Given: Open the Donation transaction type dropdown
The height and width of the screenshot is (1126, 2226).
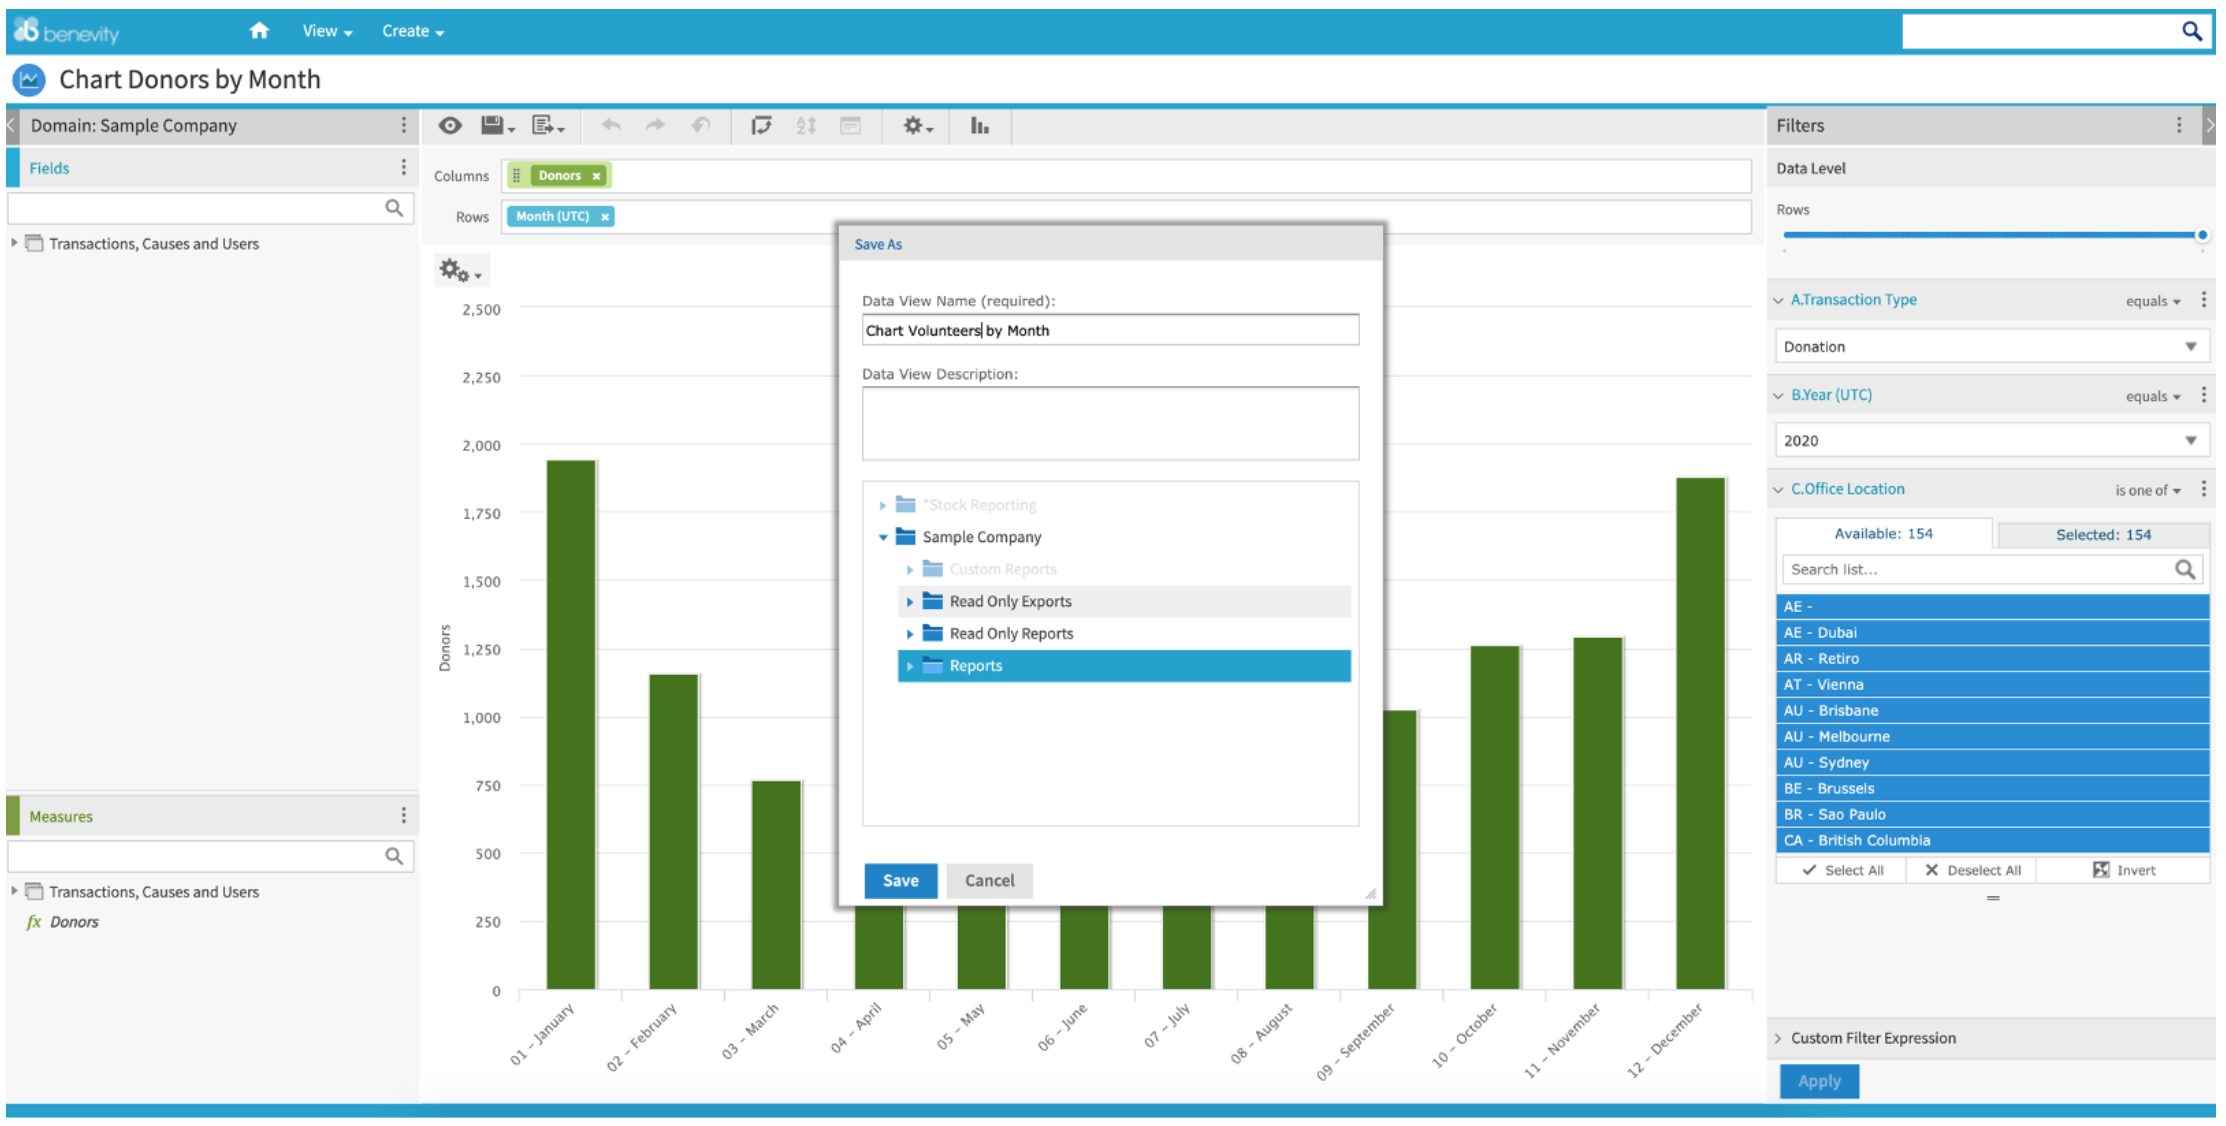Looking at the screenshot, I should pyautogui.click(x=1991, y=347).
